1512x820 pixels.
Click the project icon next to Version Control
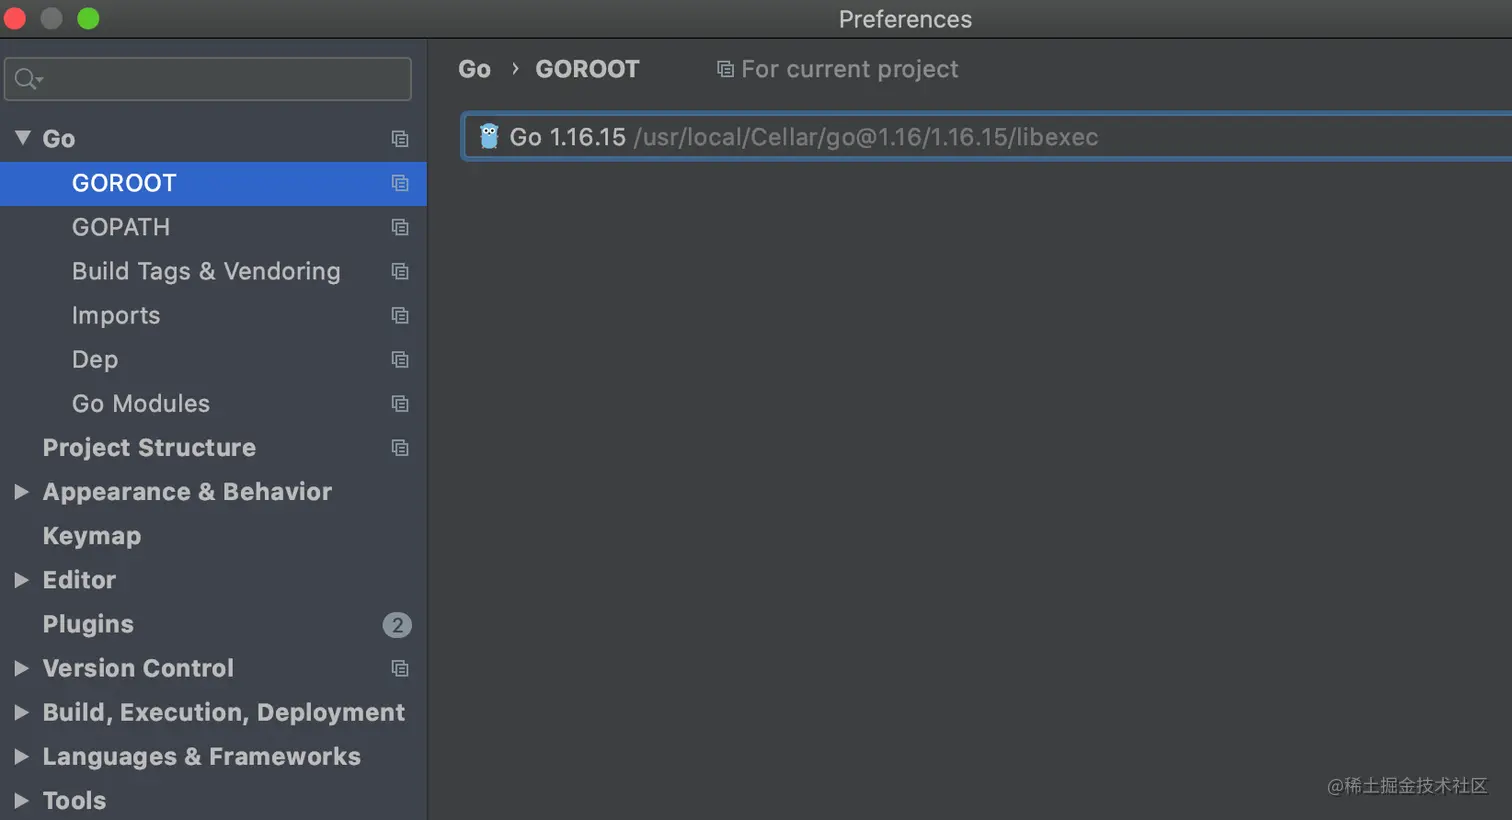(400, 668)
